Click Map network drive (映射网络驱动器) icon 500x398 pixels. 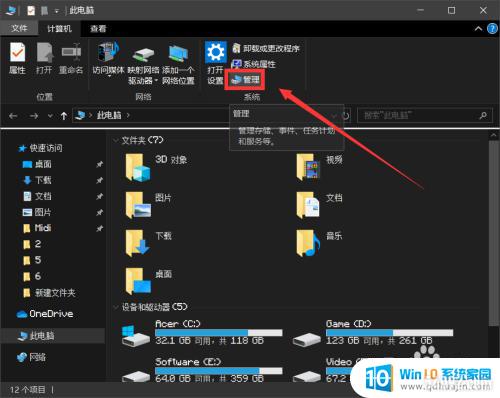click(x=143, y=55)
